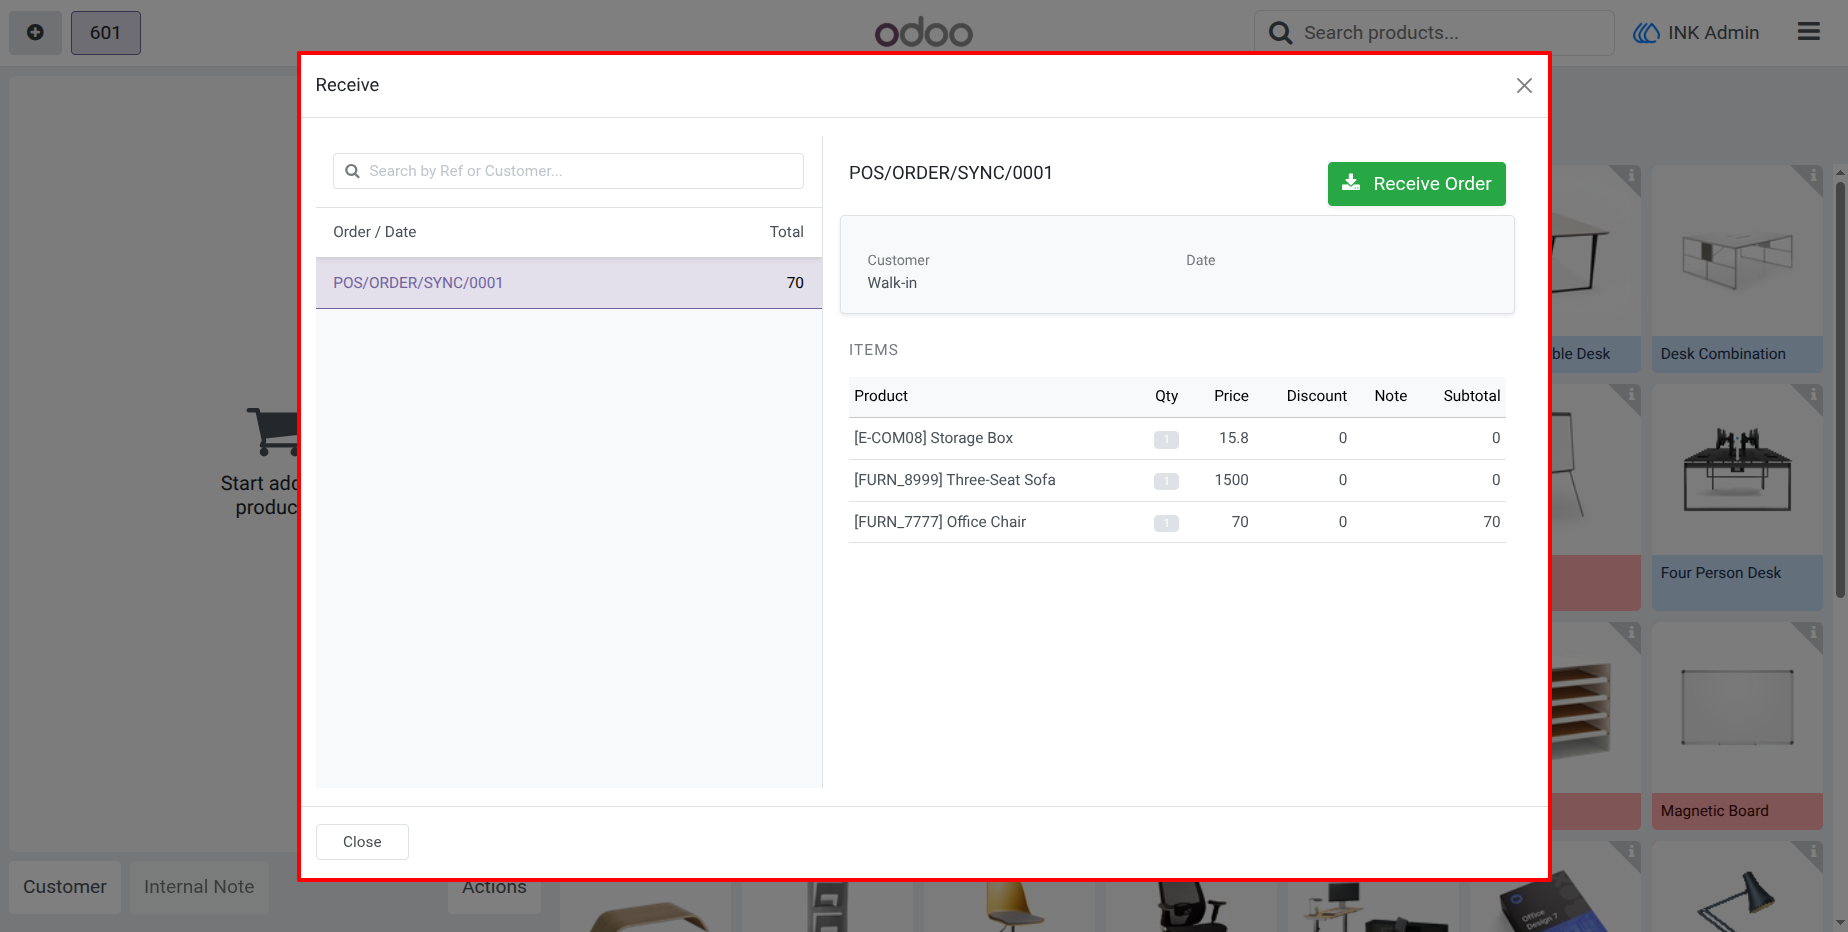This screenshot has width=1848, height=932.
Task: Click the Internal Note button
Action: (x=199, y=887)
